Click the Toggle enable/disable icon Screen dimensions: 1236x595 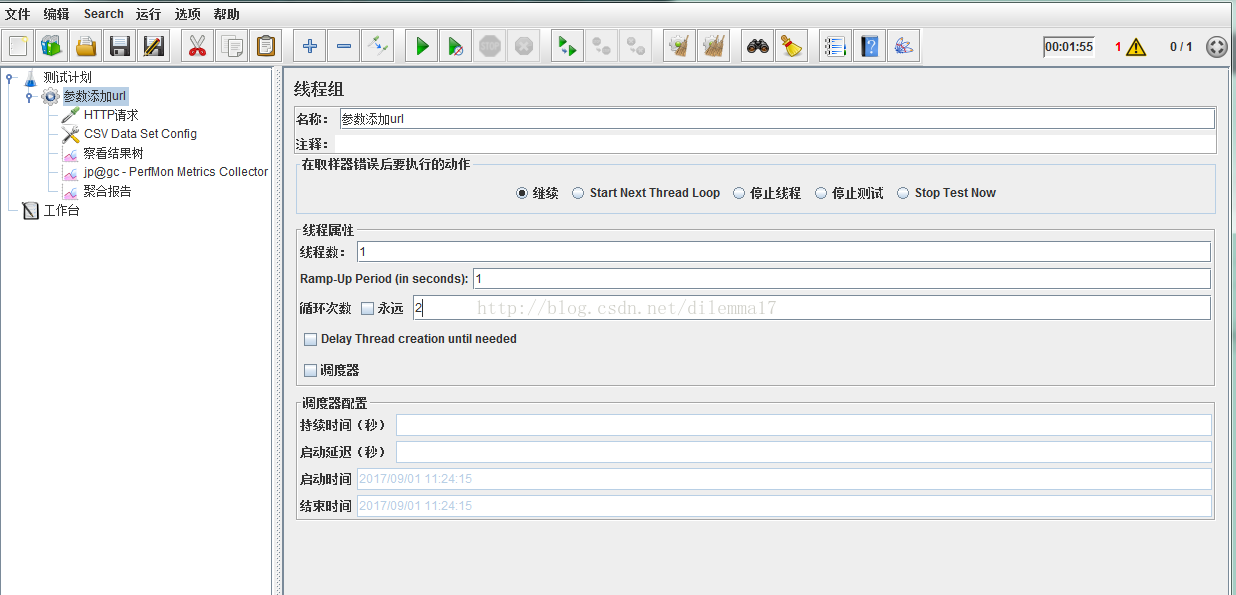pyautogui.click(x=377, y=46)
